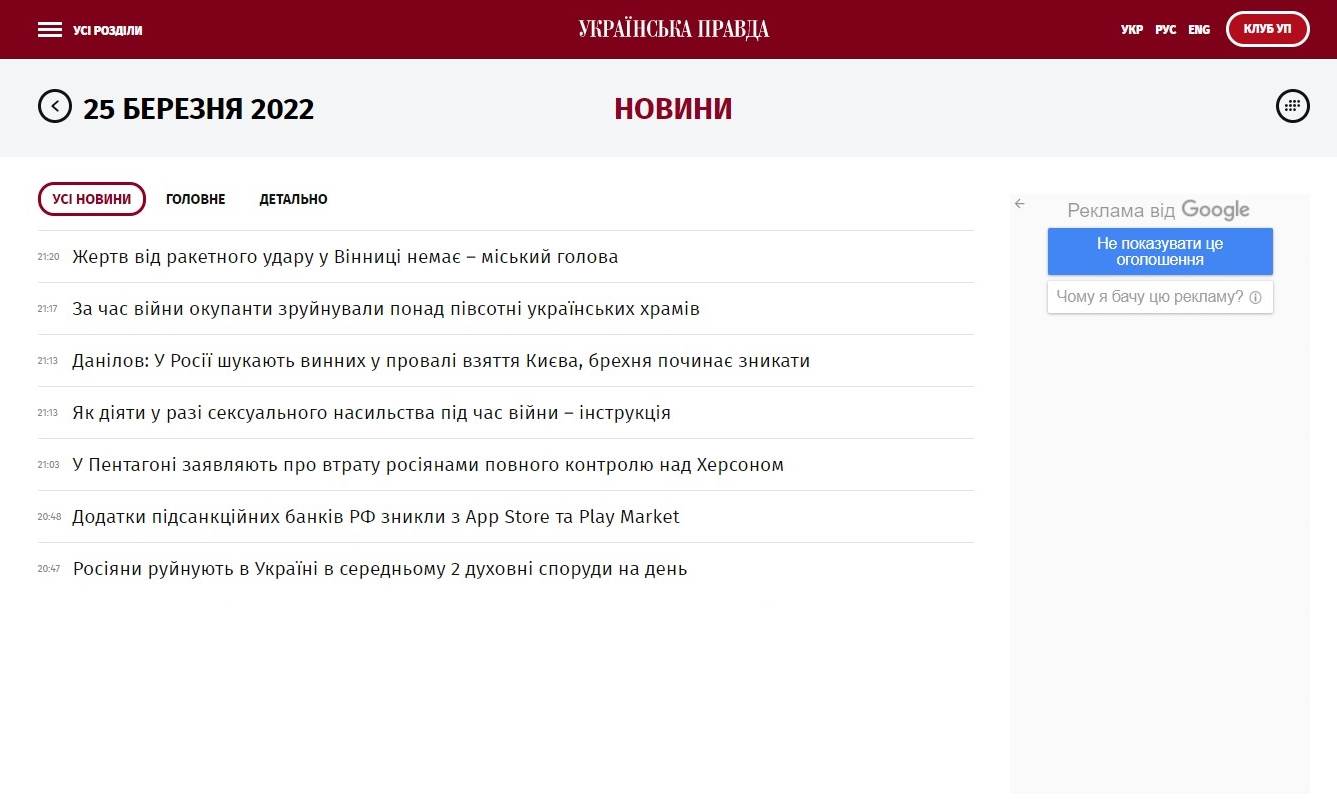The width and height of the screenshot is (1337, 801).
Task: Select the ДЕТАЛЬНО tab
Action: 294,199
